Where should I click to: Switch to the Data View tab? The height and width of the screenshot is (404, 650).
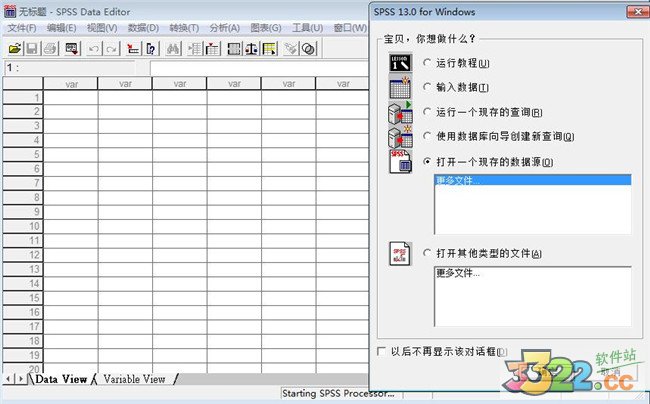tap(61, 379)
